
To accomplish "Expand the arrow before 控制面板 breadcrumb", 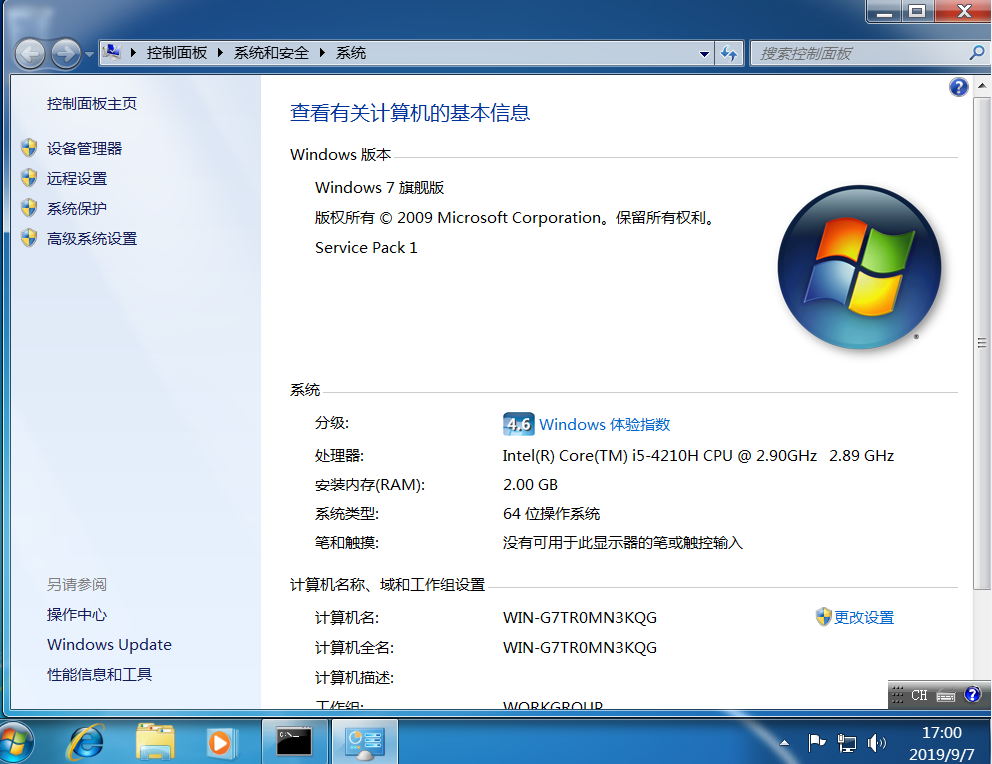I will pyautogui.click(x=133, y=52).
